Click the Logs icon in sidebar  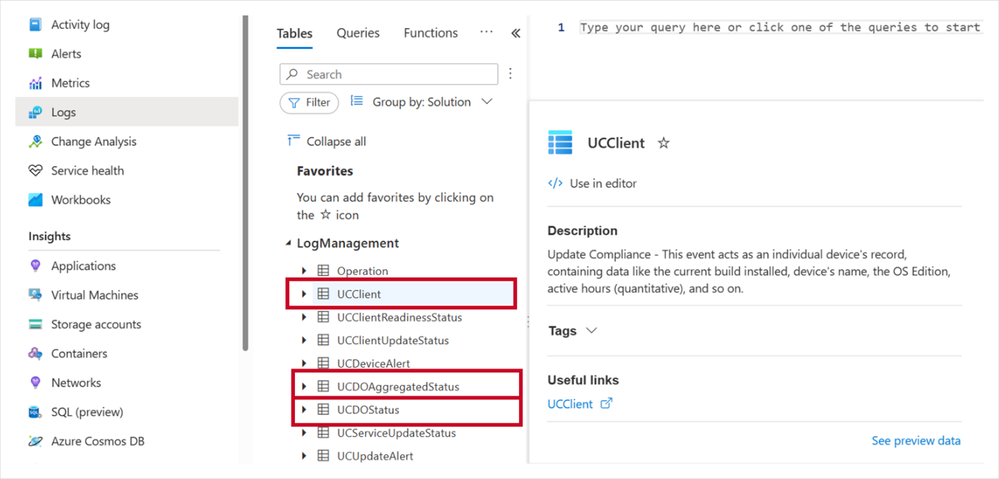tap(36, 113)
